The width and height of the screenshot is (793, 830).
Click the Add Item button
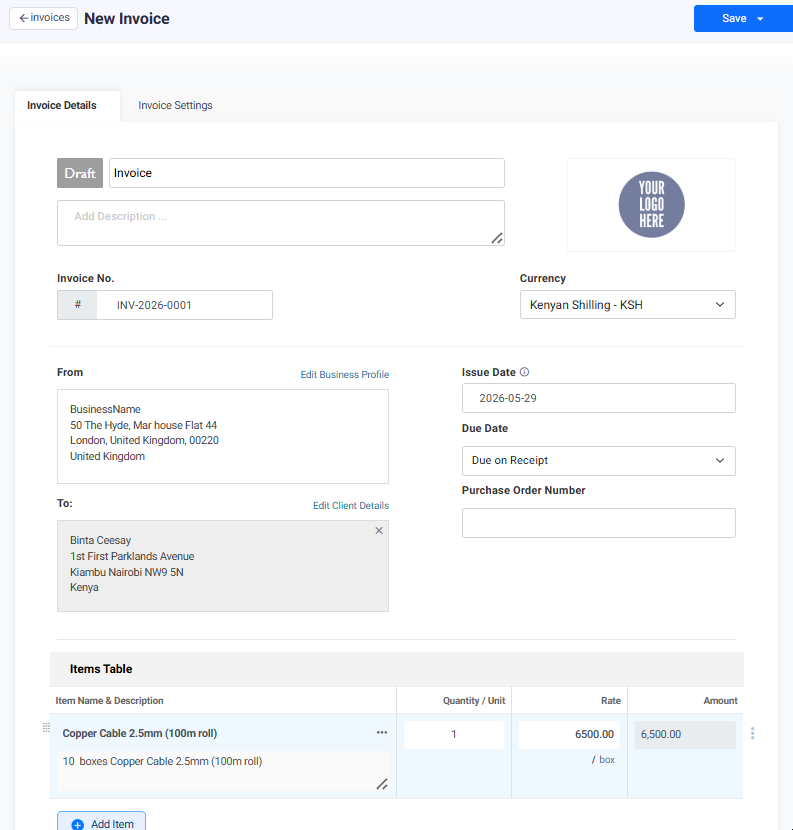(101, 822)
